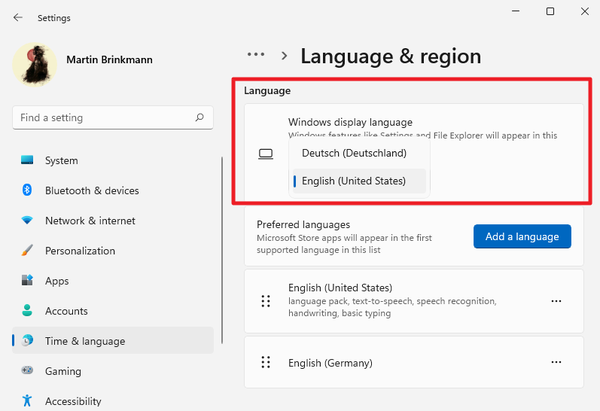Open Bluetooth & devices settings
This screenshot has height=411, width=600.
point(113,190)
